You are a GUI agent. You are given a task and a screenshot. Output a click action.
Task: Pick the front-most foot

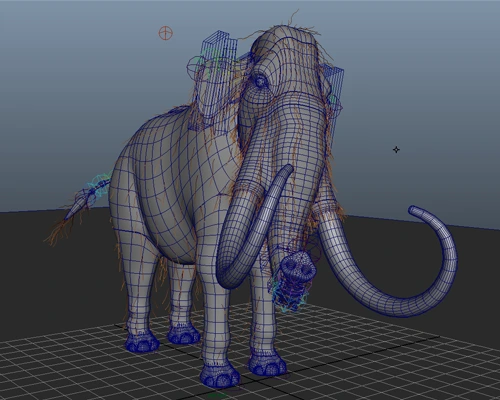[220, 376]
